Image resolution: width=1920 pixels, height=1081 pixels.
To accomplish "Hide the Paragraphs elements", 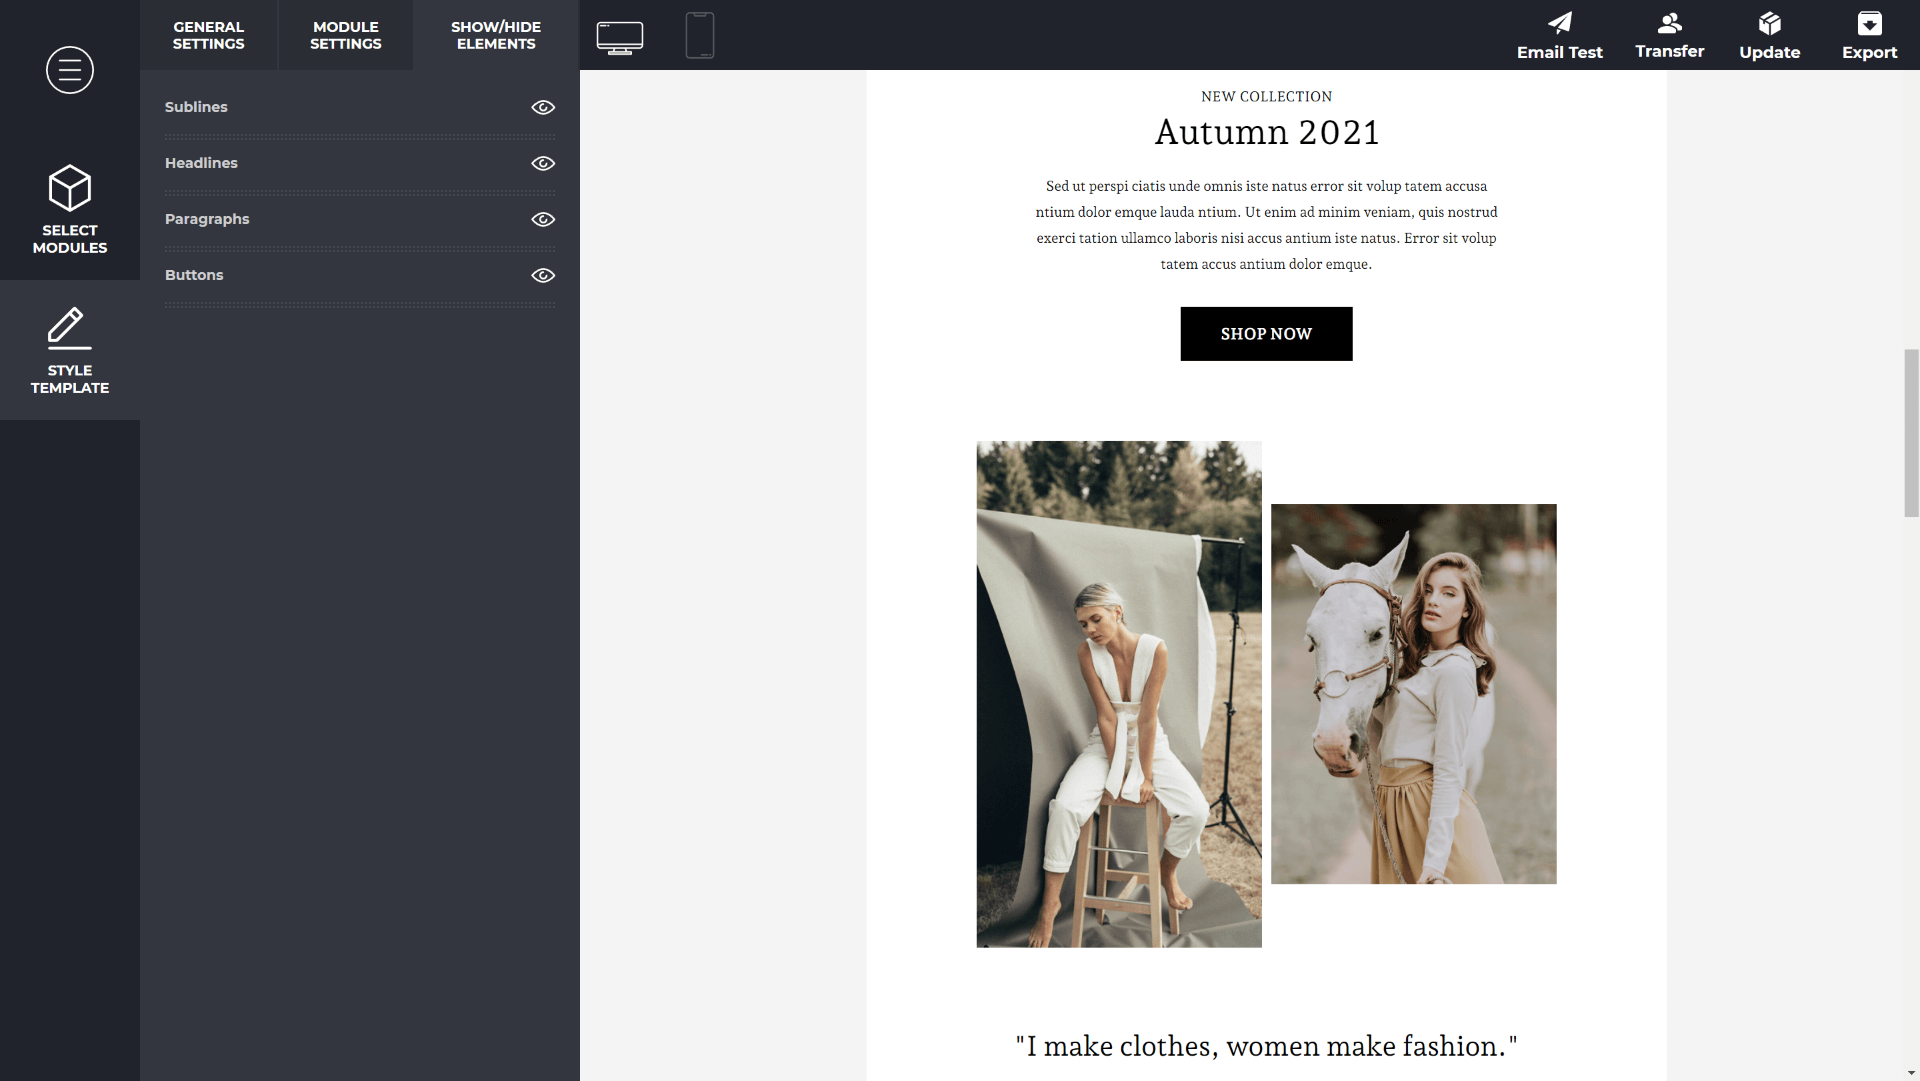I will [x=543, y=219].
